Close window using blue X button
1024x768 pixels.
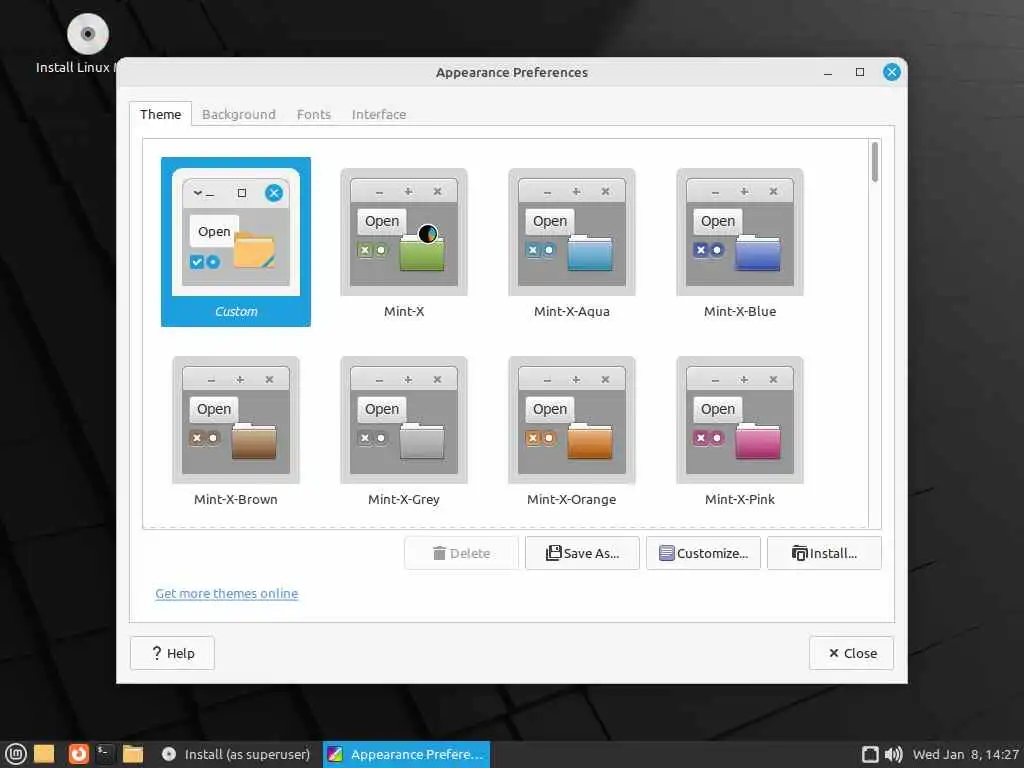pos(891,72)
